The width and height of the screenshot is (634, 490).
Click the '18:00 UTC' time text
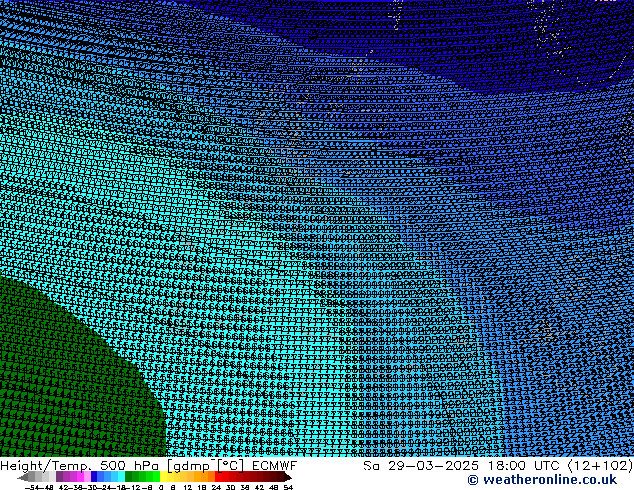click(523, 466)
